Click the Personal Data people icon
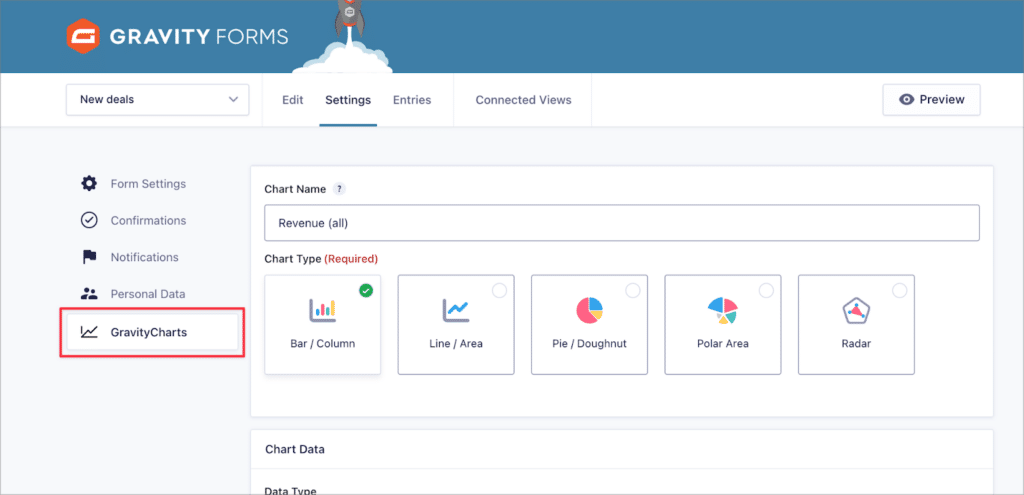Screen dimensions: 1024x495 point(89,294)
